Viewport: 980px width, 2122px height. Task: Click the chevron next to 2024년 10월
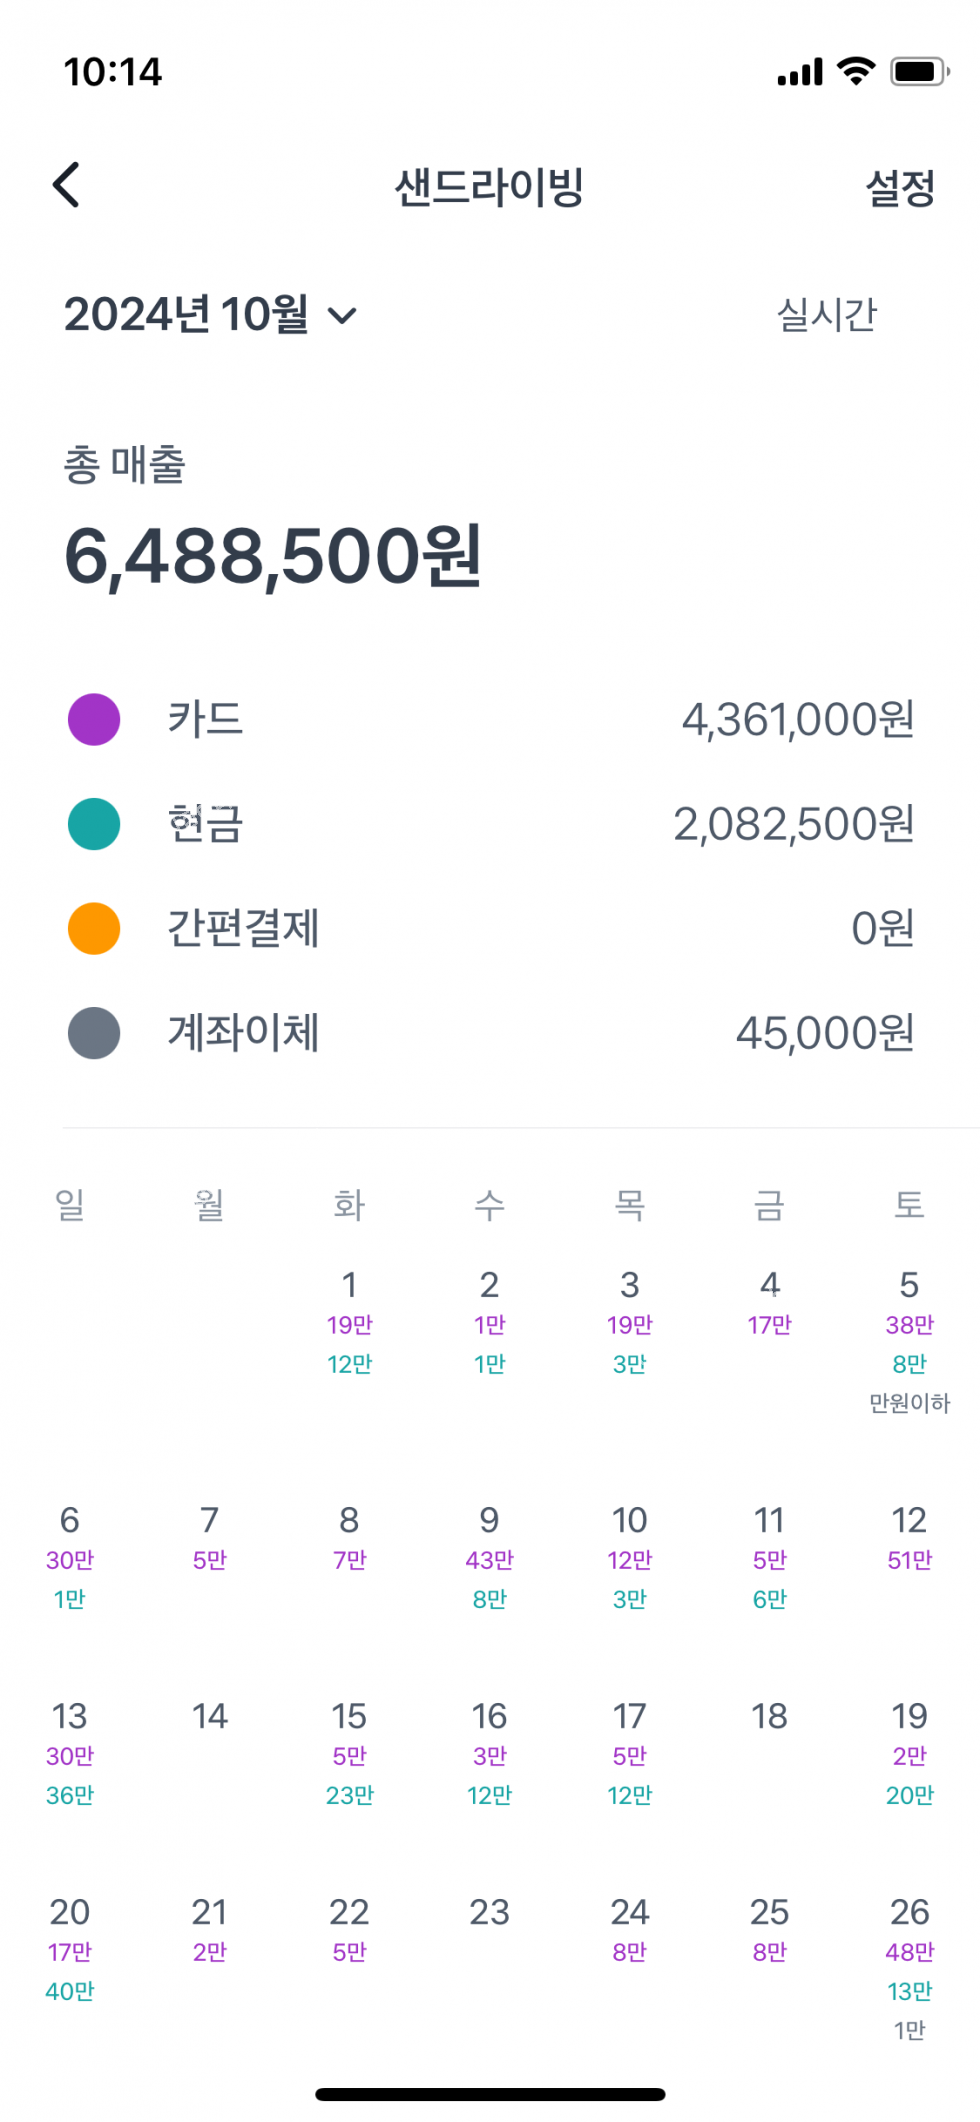coord(342,316)
